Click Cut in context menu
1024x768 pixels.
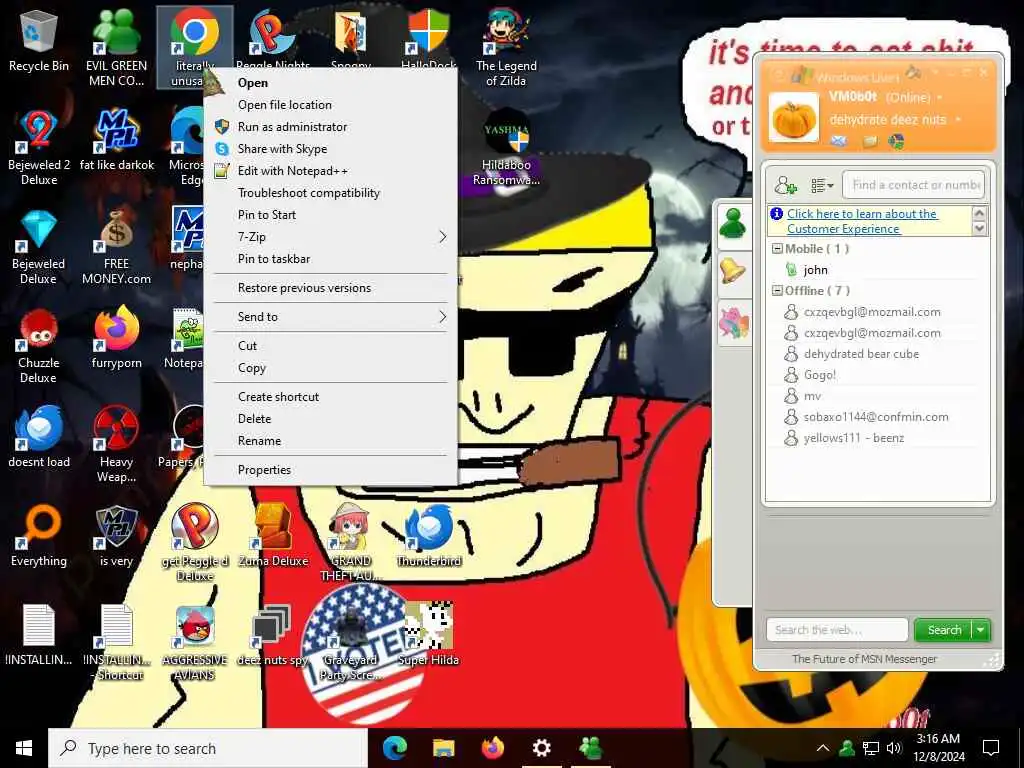coord(248,346)
